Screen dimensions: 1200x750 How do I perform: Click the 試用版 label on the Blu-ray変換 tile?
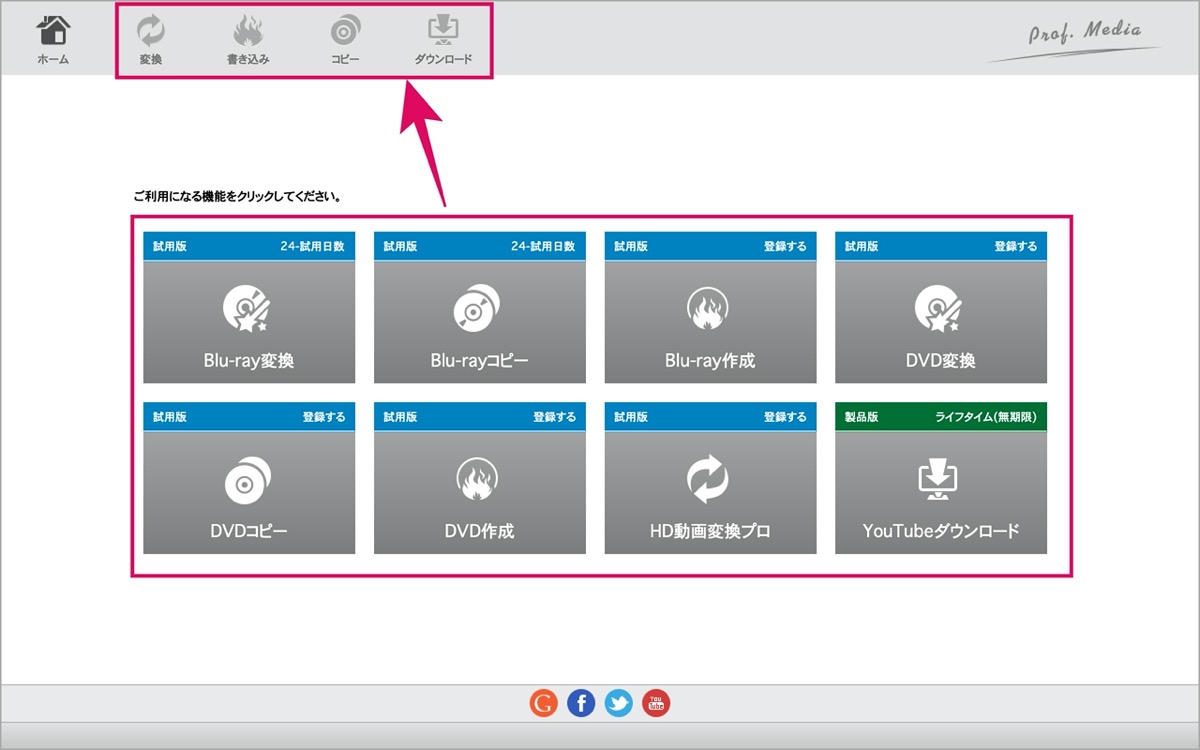point(169,246)
